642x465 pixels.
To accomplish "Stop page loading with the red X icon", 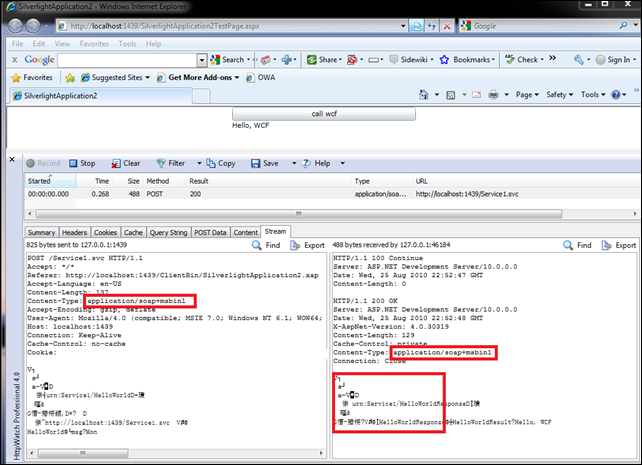I will [447, 26].
